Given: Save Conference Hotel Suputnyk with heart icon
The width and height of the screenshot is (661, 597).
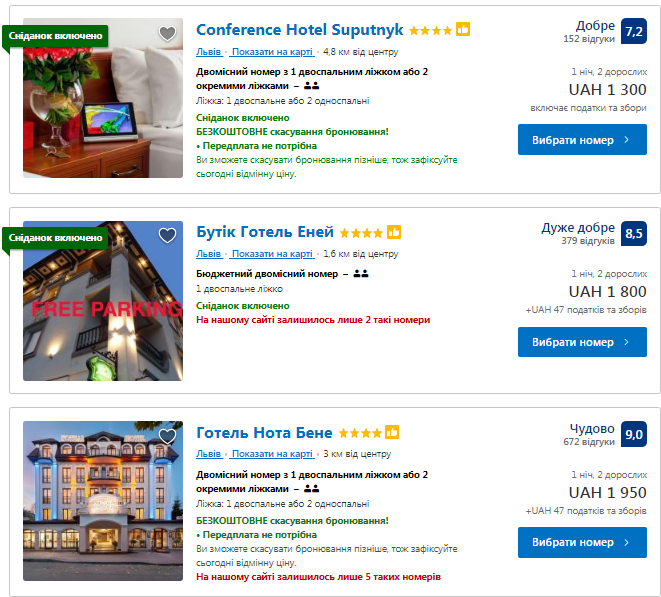Looking at the screenshot, I should [167, 33].
